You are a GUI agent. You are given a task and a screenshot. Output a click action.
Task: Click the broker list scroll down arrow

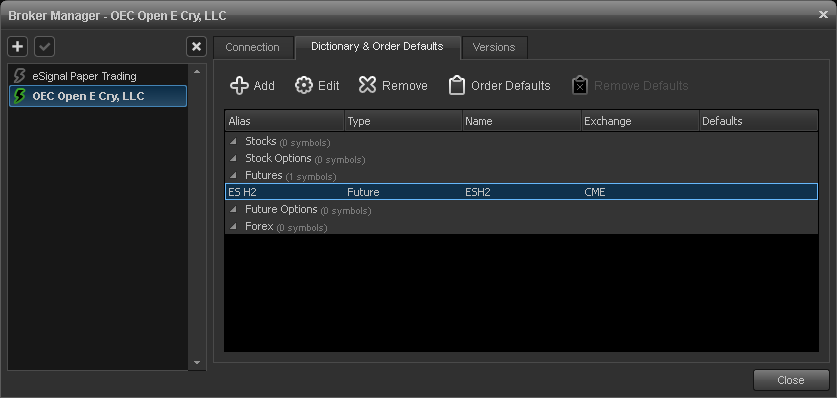(x=197, y=362)
